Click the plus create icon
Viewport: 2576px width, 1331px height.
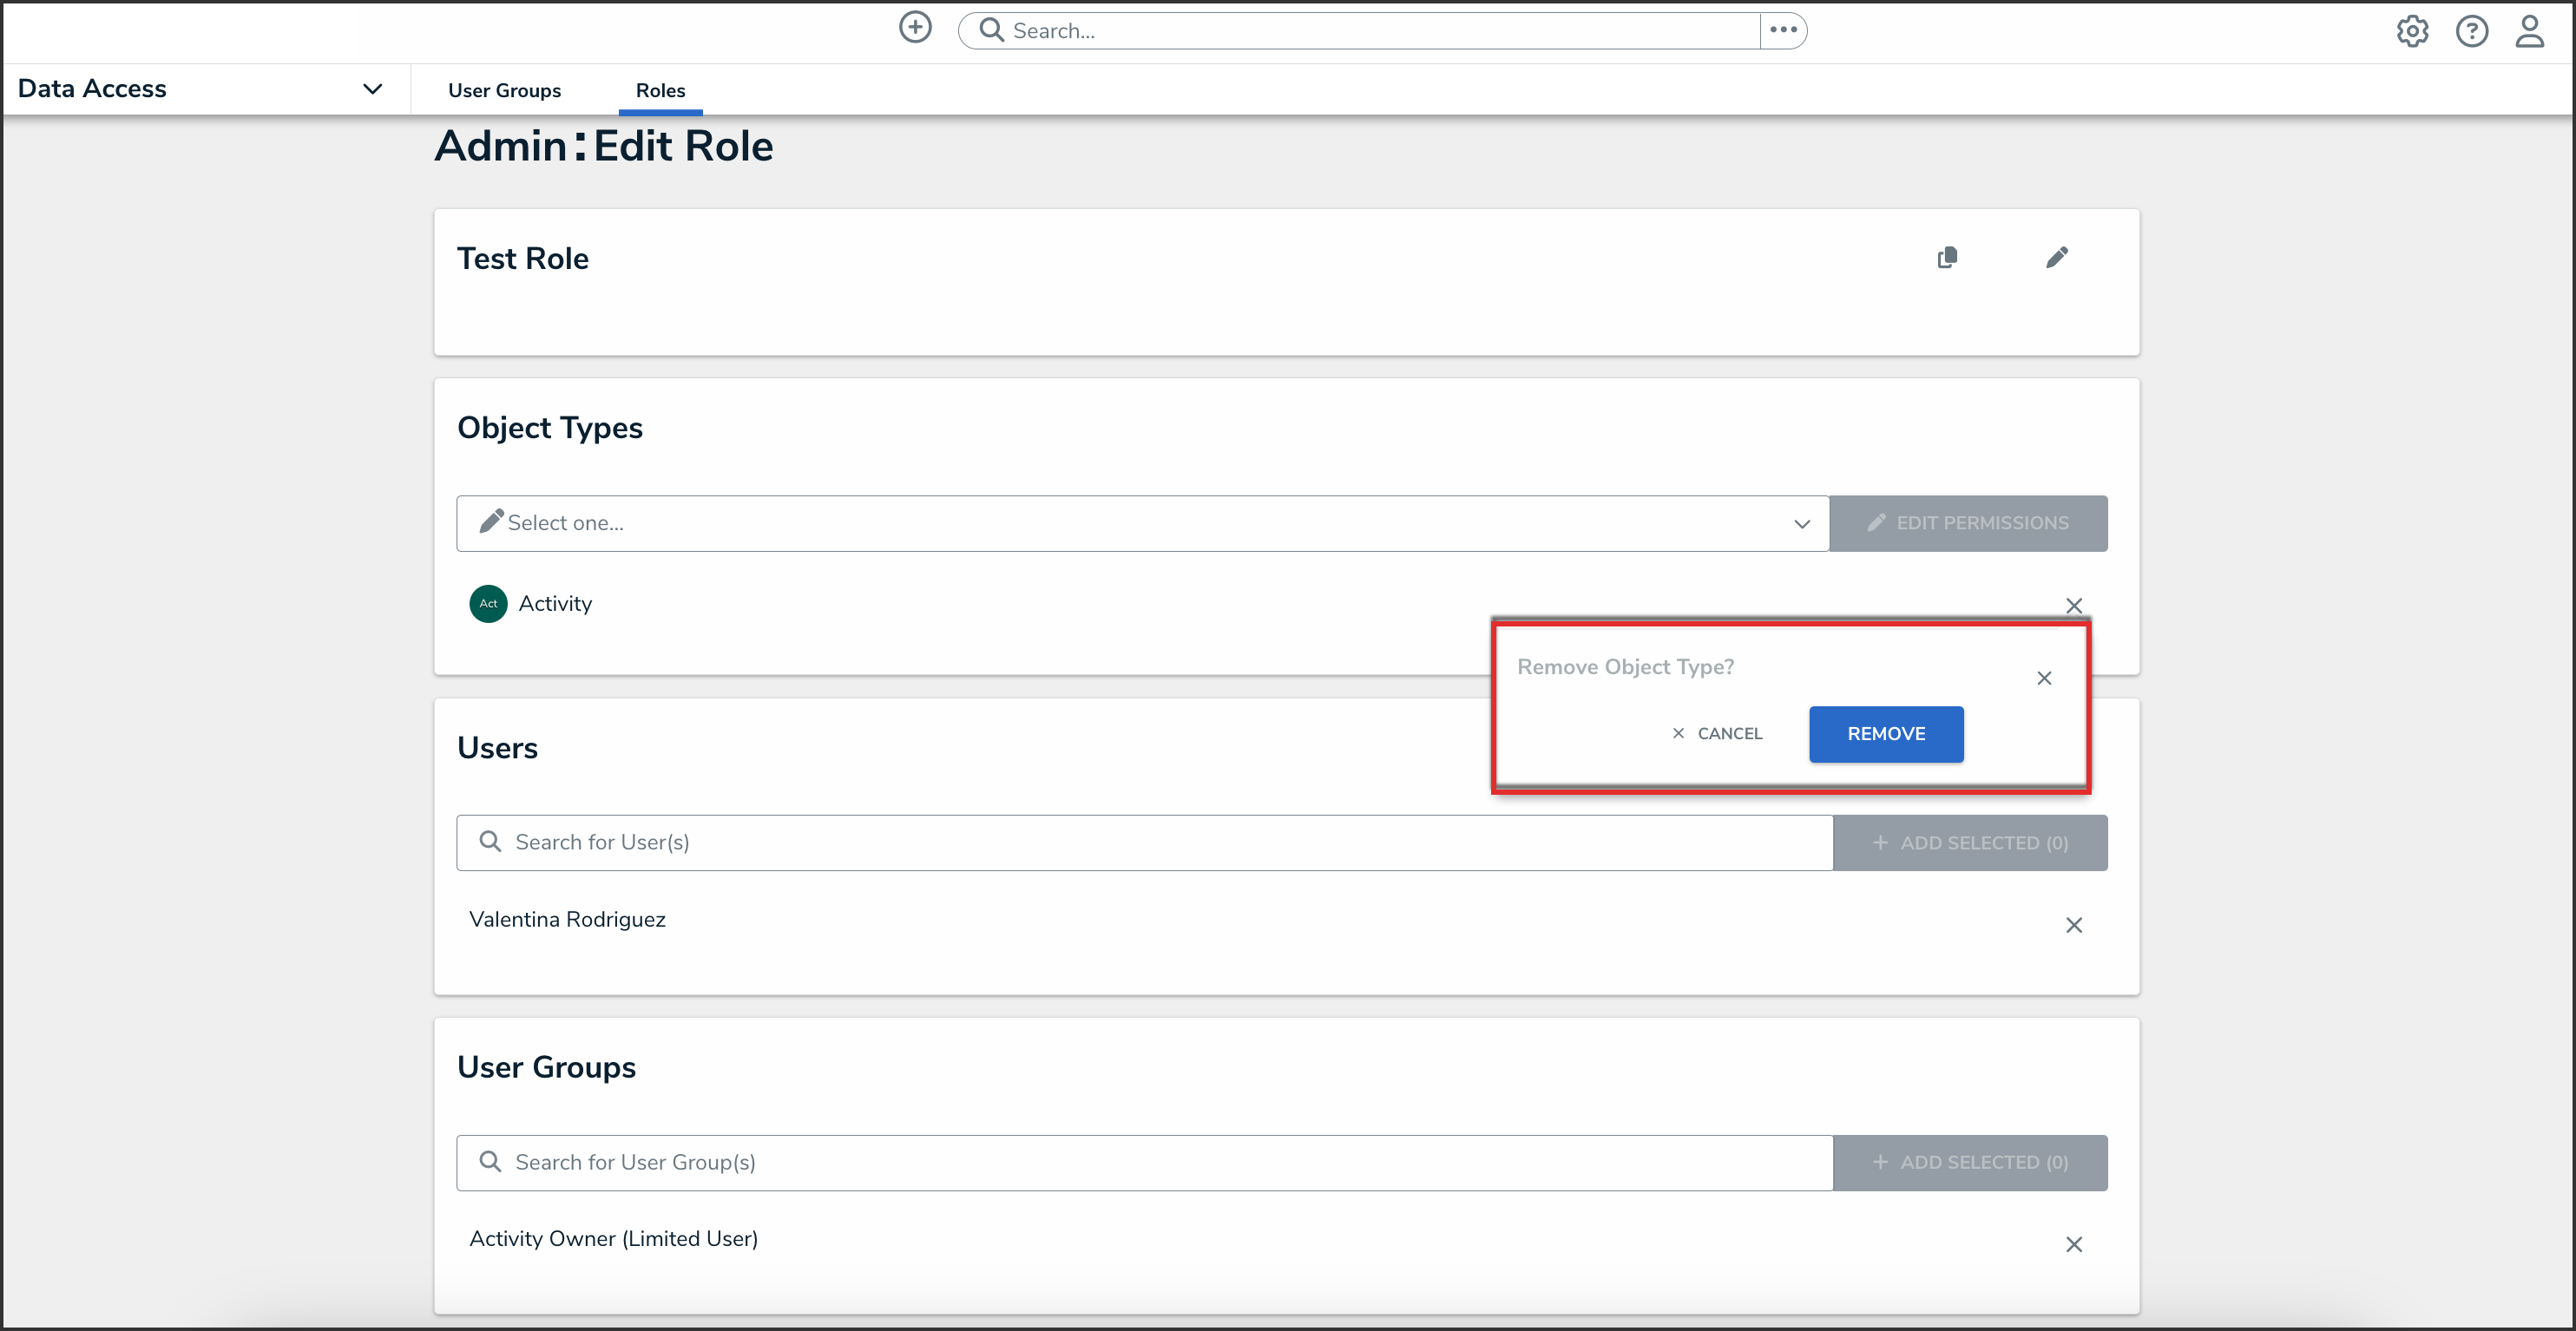point(914,28)
